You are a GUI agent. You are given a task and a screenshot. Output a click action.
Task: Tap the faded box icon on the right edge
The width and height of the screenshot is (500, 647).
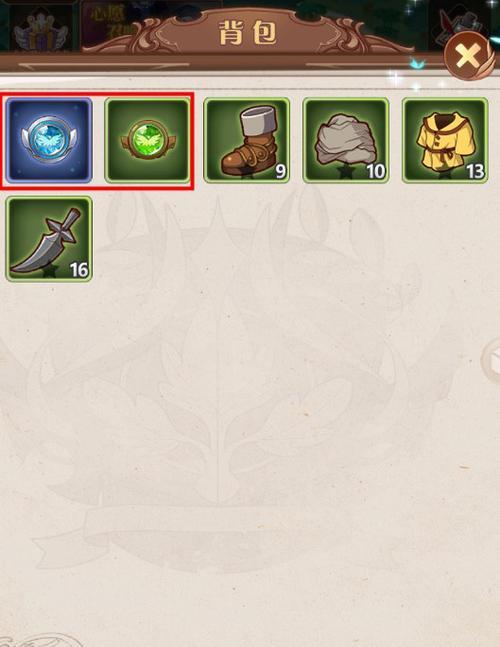(492, 362)
